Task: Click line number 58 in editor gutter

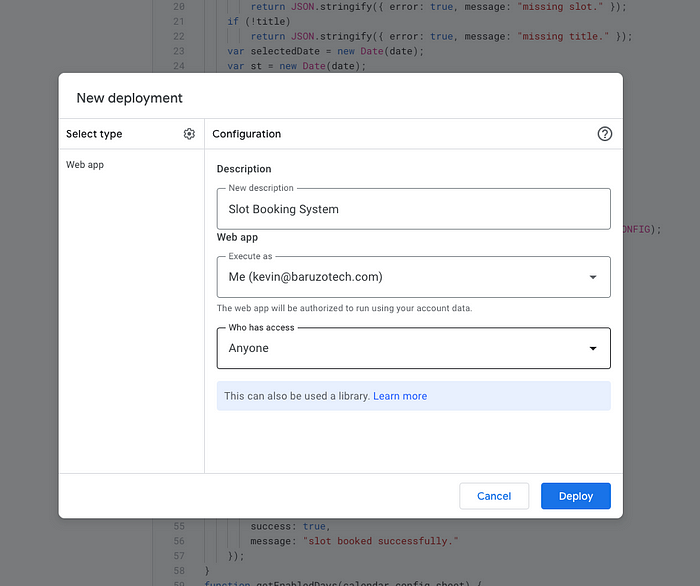Action: coord(179,570)
